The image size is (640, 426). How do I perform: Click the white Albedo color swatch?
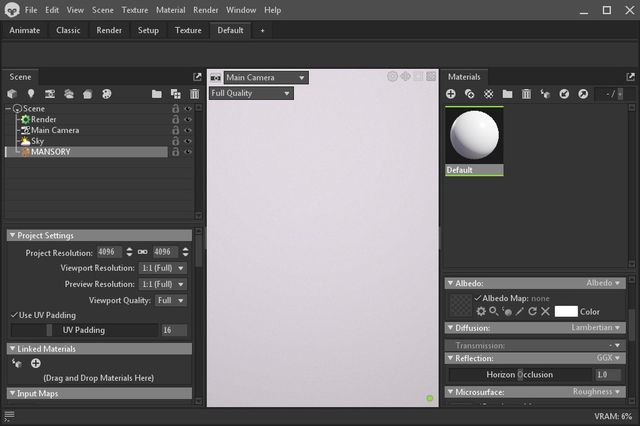566,312
